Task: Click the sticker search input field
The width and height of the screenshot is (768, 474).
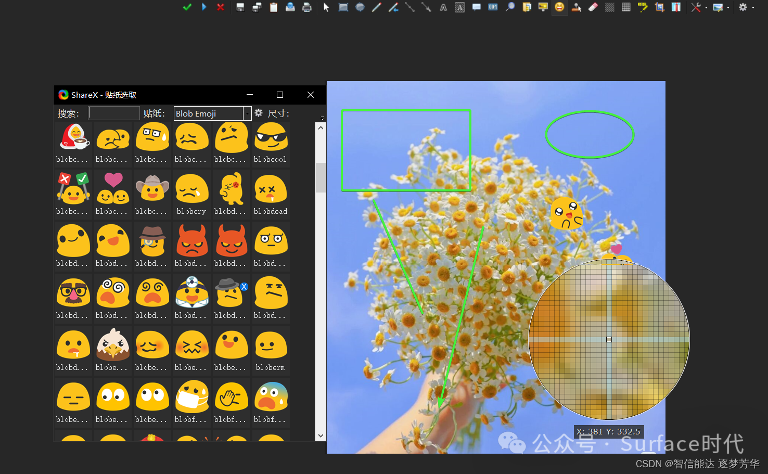Action: tap(114, 114)
